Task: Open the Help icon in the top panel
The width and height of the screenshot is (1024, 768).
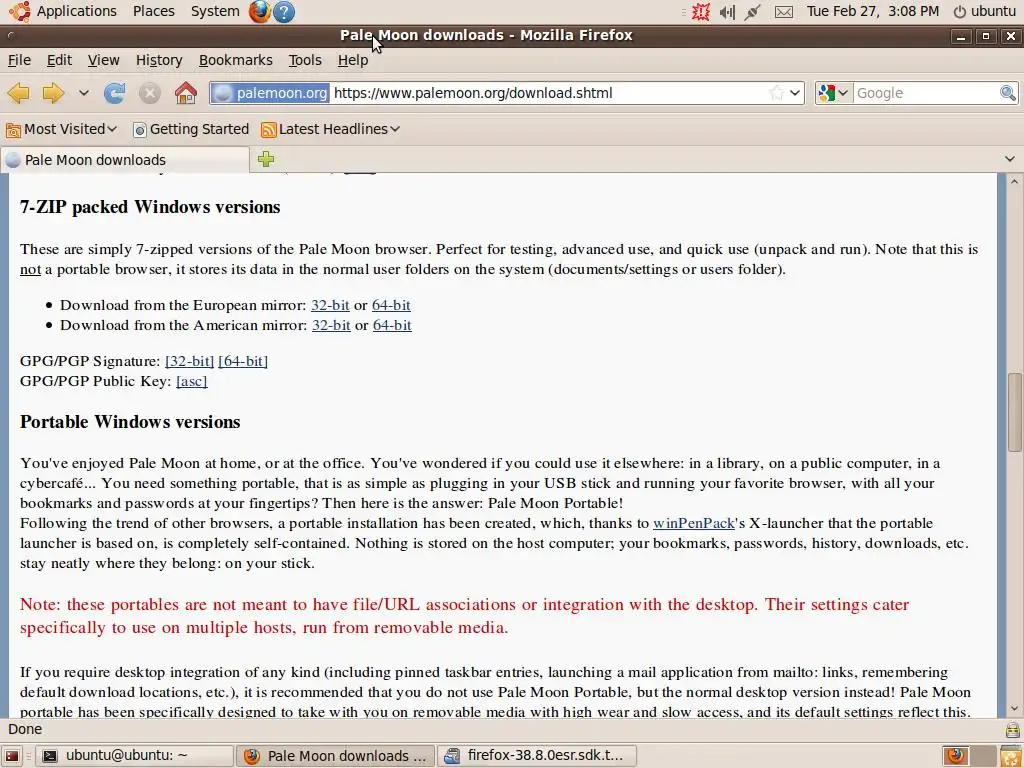Action: (284, 11)
